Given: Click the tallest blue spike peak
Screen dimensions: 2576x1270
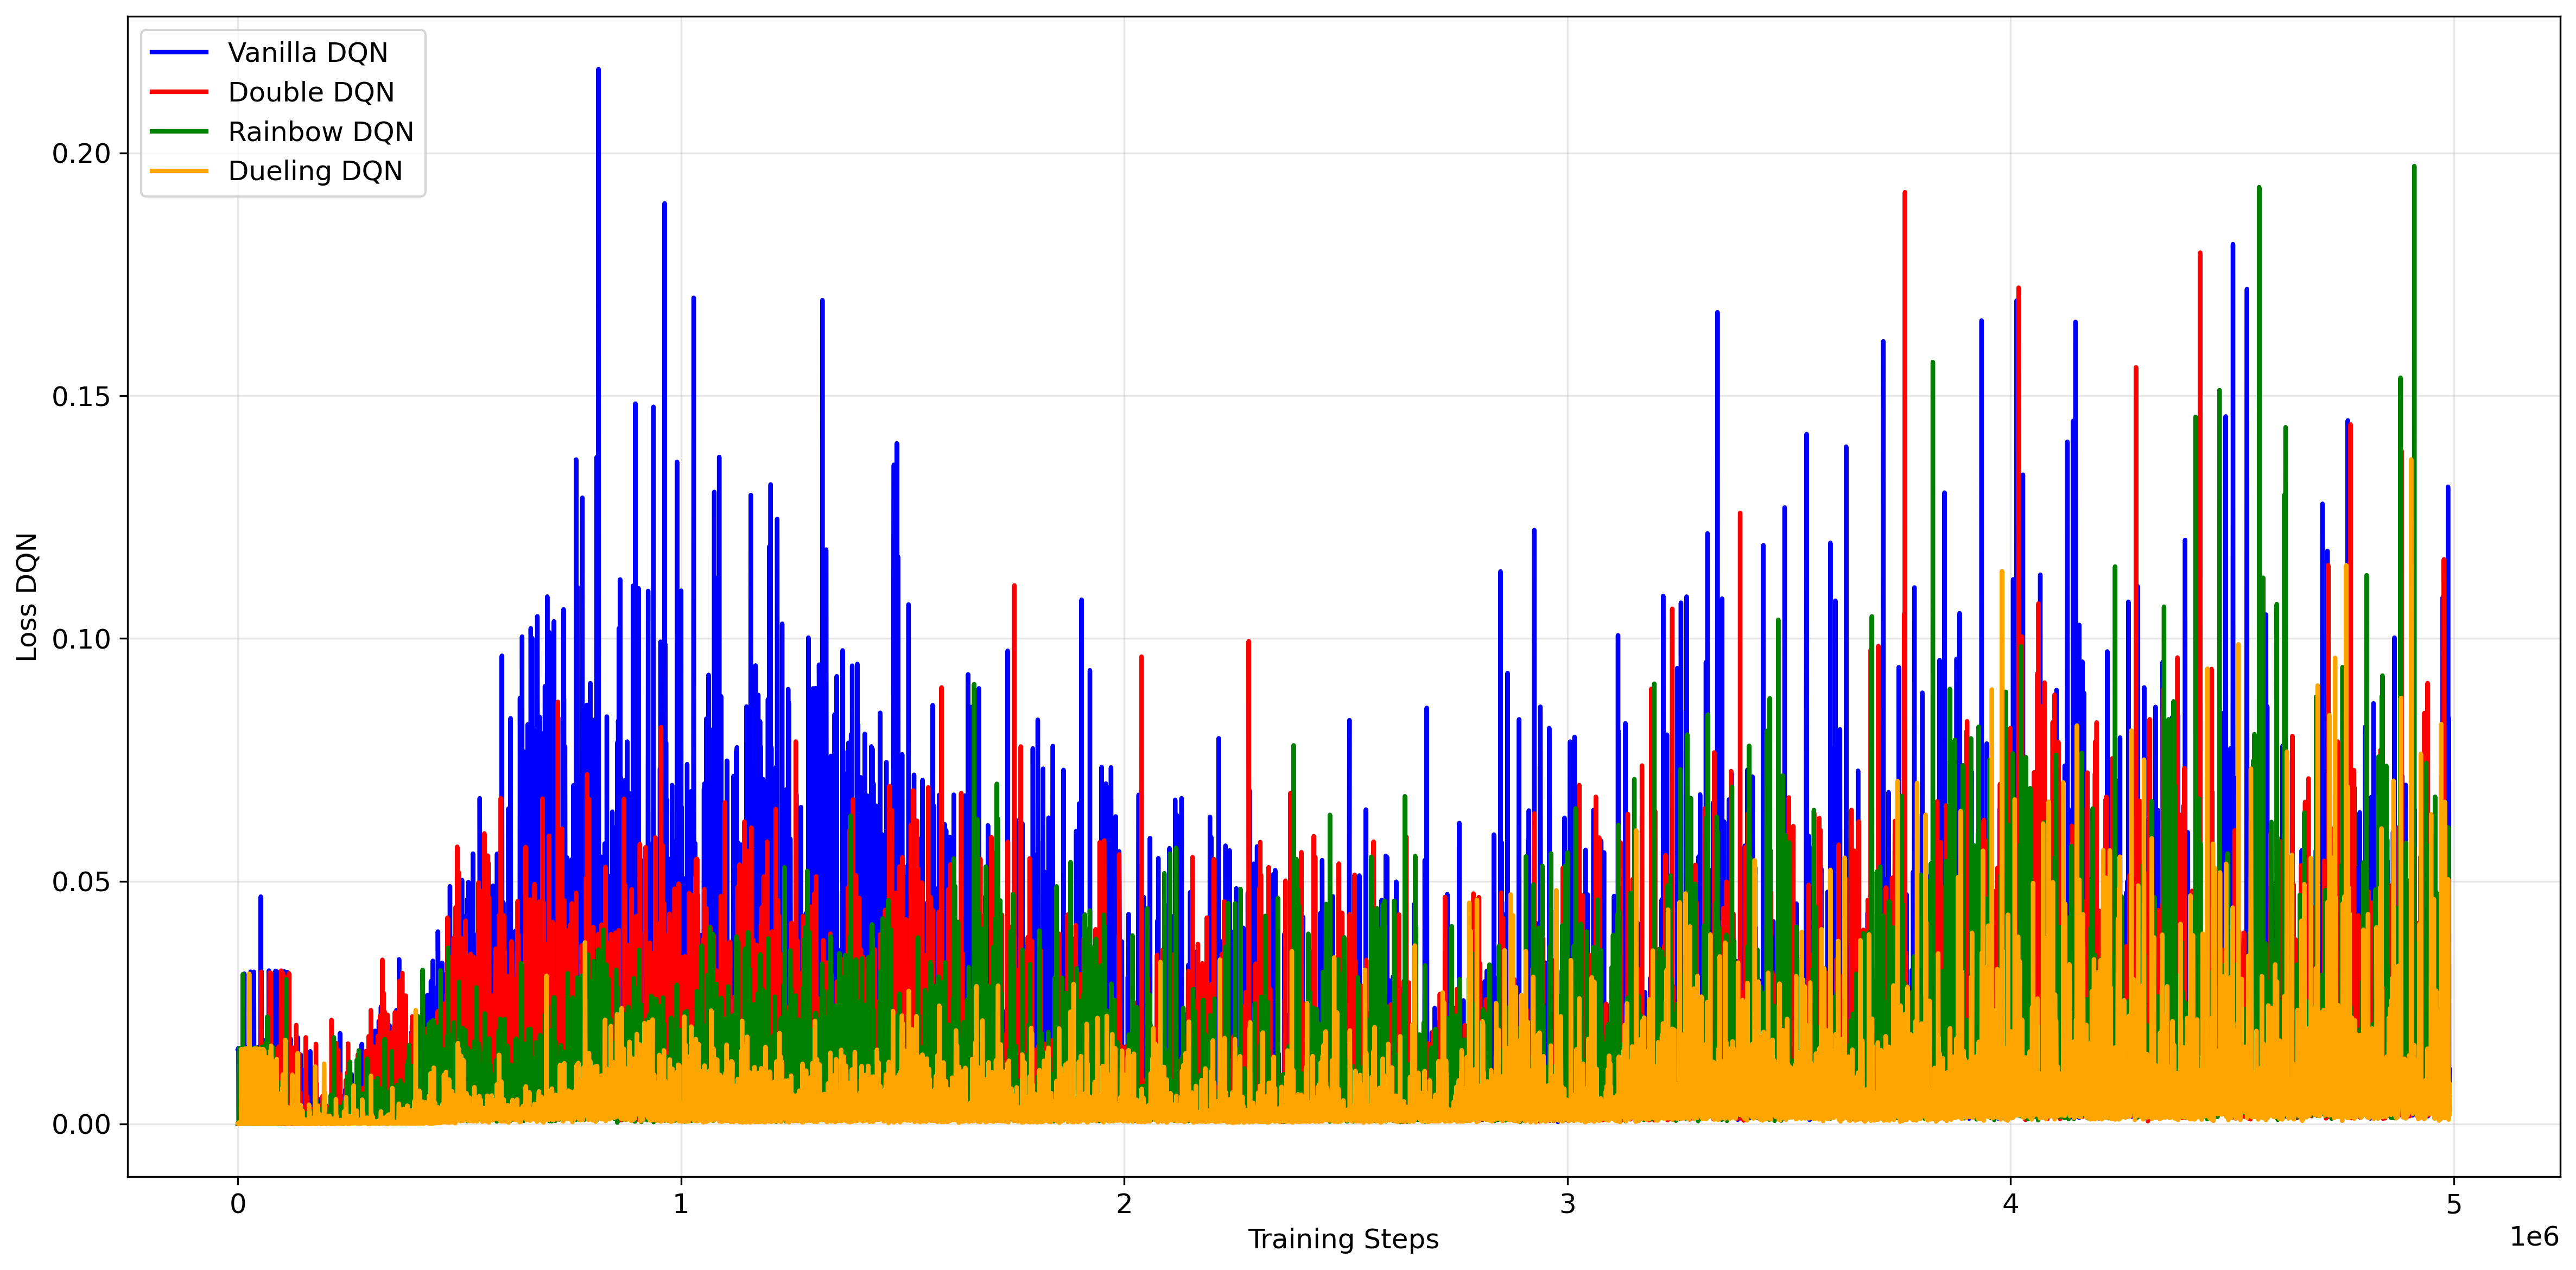Looking at the screenshot, I should [598, 70].
